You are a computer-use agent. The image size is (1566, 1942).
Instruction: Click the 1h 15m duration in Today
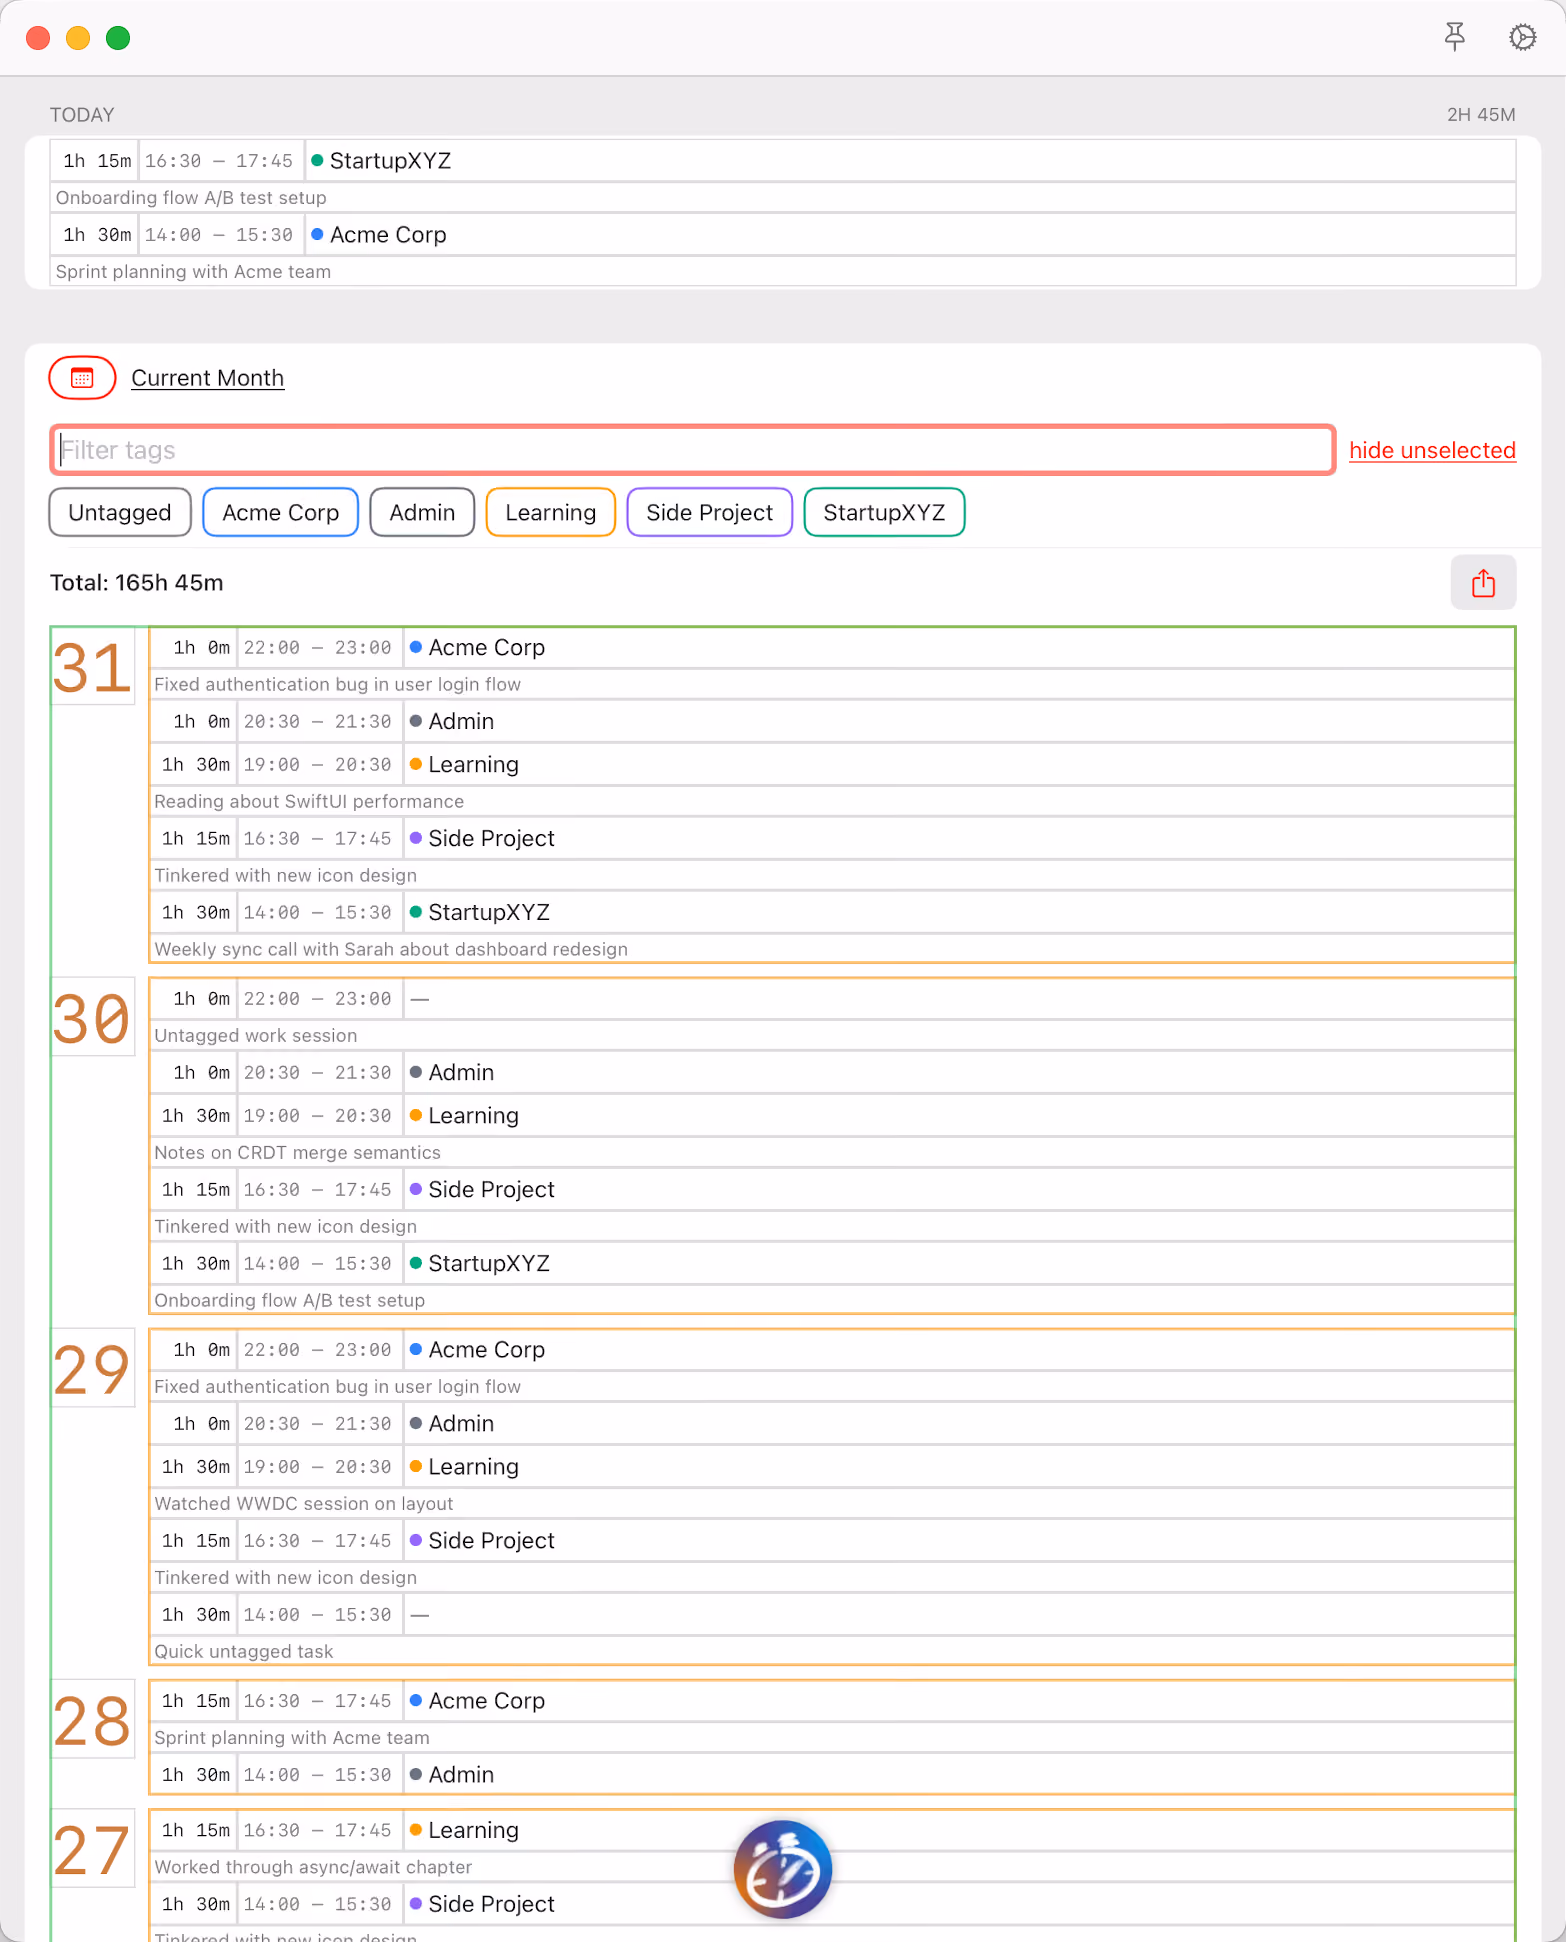point(97,161)
